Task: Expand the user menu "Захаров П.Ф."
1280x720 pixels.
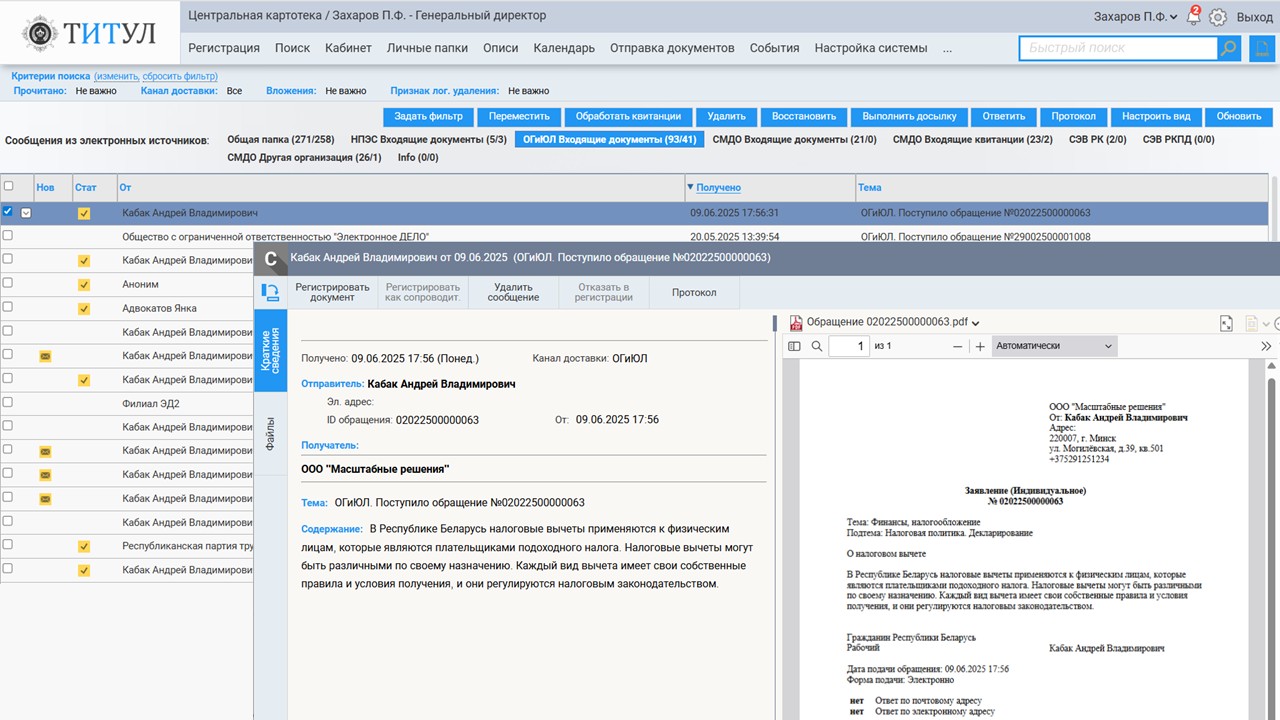Action: (1136, 17)
